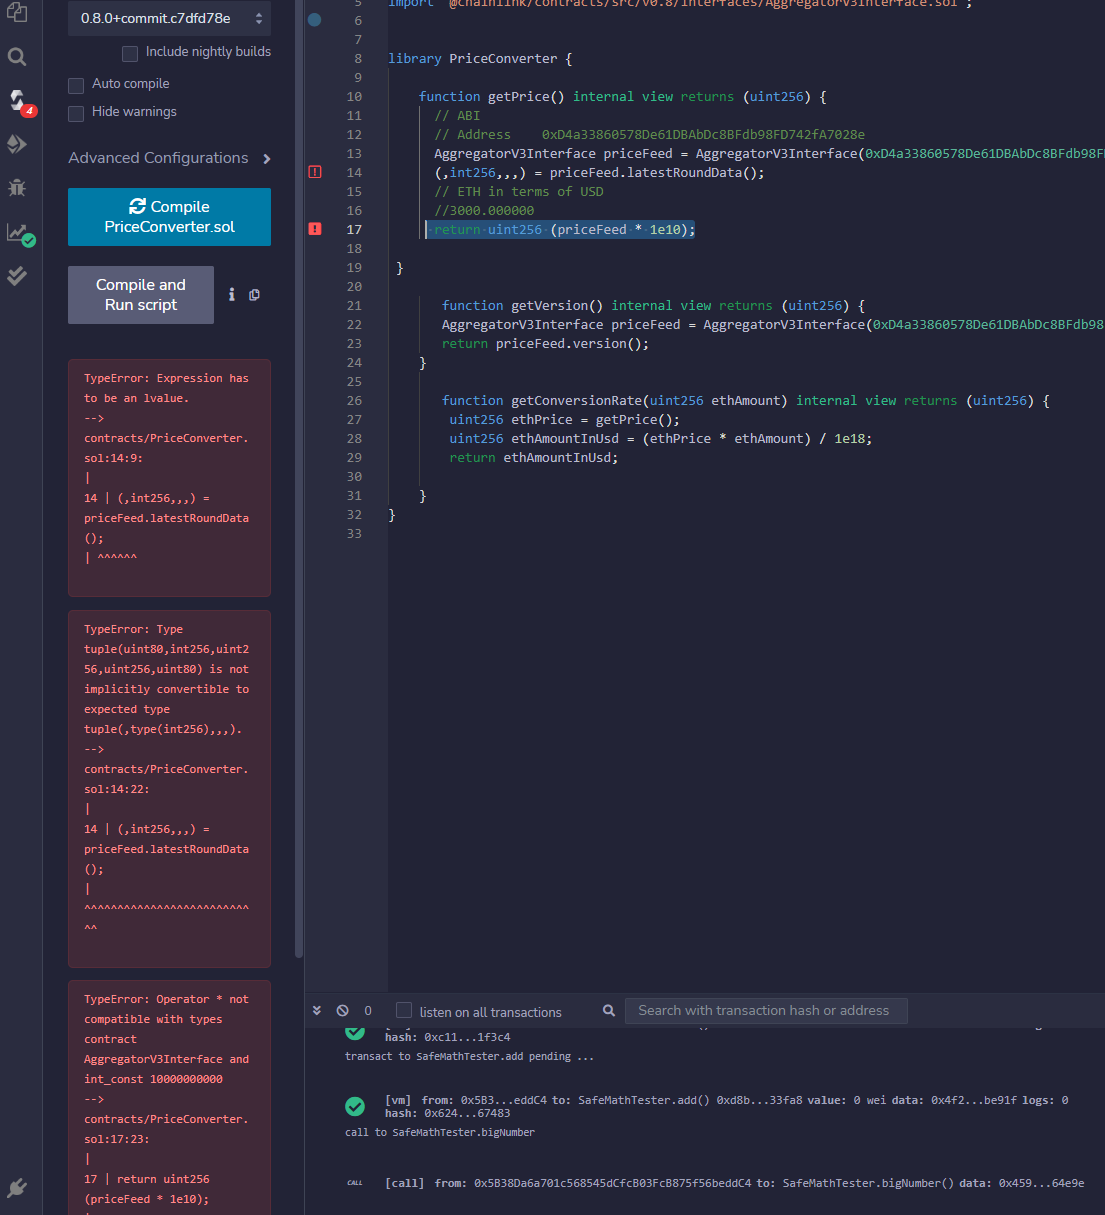Click 'library PriceConverter {' code line
This screenshot has width=1105, height=1215.
point(480,58)
